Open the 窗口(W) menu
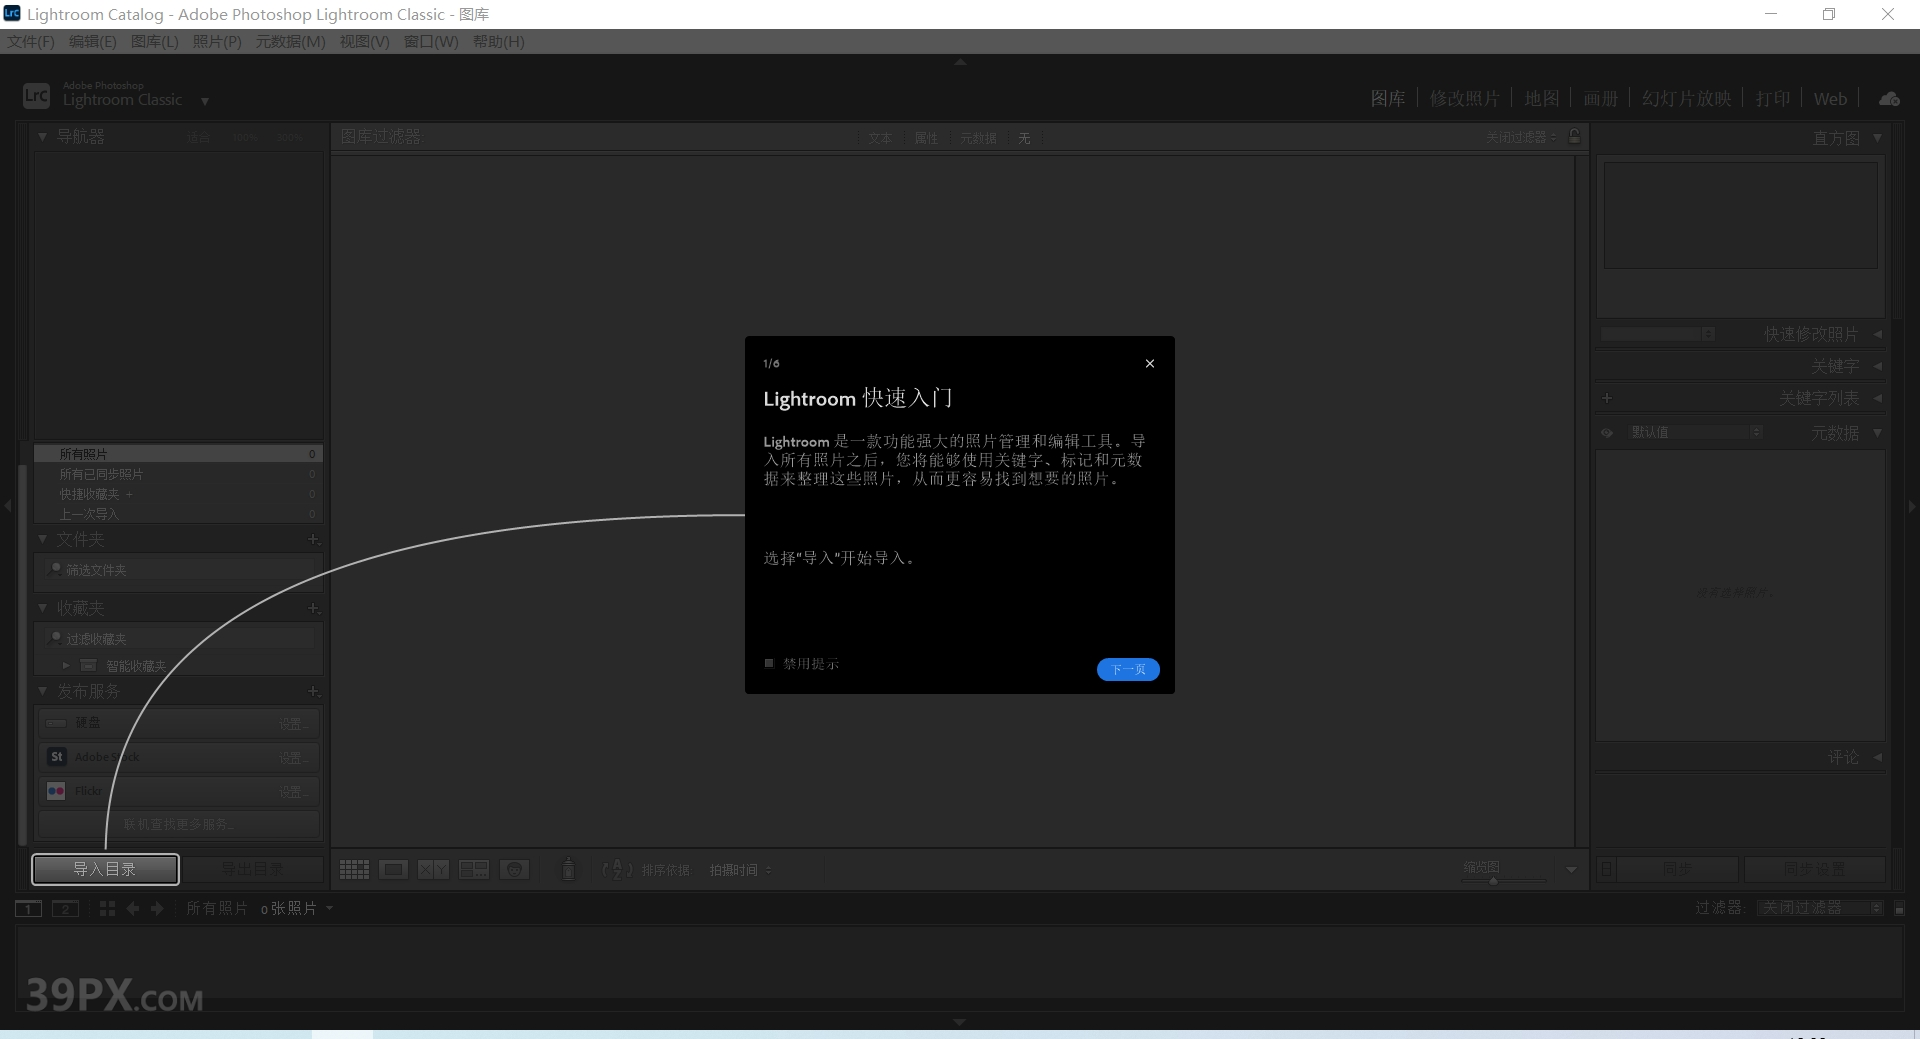The image size is (1920, 1039). tap(431, 41)
